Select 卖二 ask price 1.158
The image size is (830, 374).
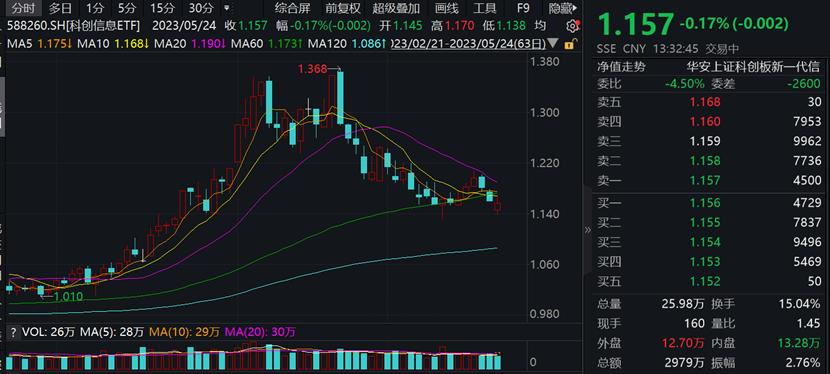705,161
